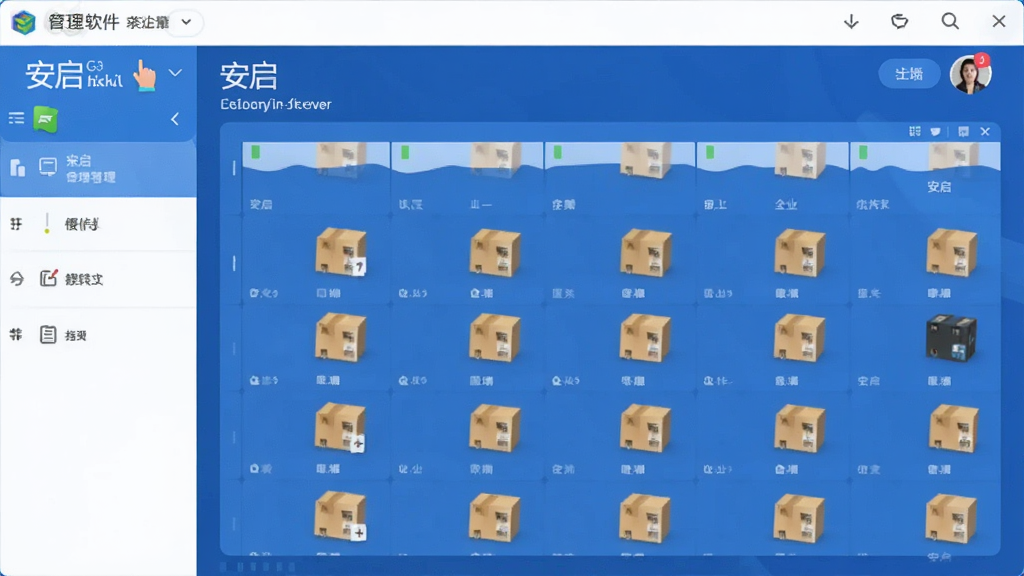Open sidebar item with yellow exclamation mark
The height and width of the screenshot is (576, 1024).
click(98, 224)
